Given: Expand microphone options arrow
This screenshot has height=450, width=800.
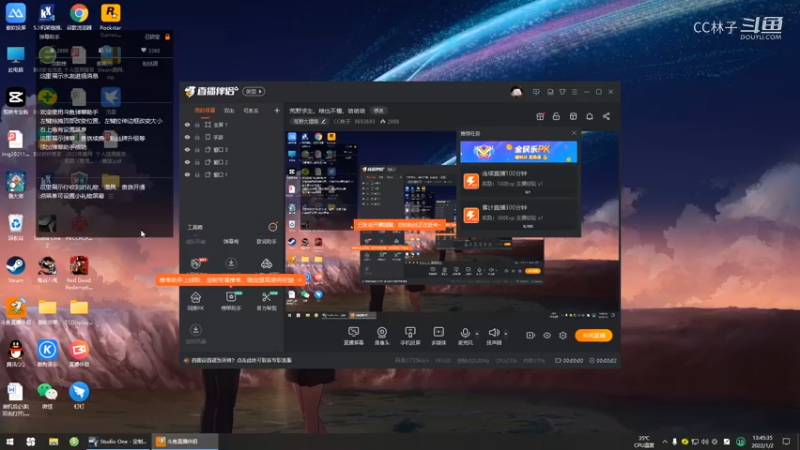Looking at the screenshot, I should pyautogui.click(x=477, y=334).
